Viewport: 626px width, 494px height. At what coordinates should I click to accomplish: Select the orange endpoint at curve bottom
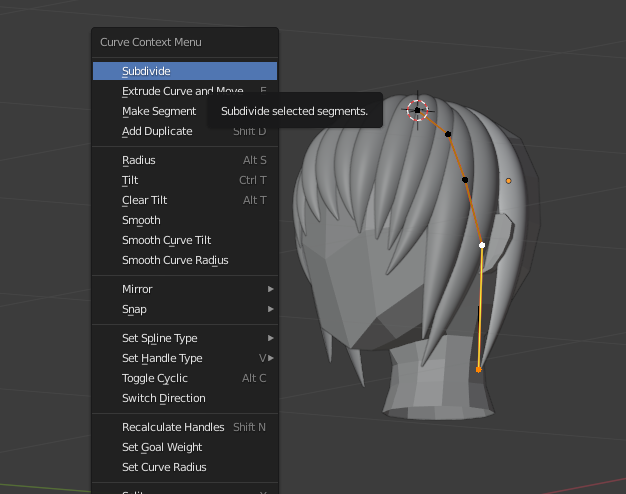[479, 370]
